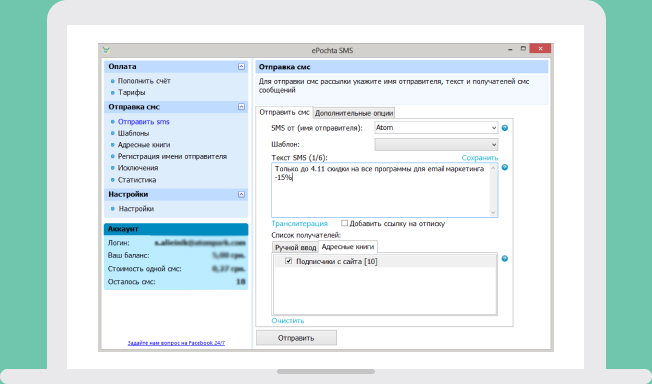Image resolution: width=652 pixels, height=384 pixels.
Task: Open Шаблоны in sidebar
Action: 133,133
